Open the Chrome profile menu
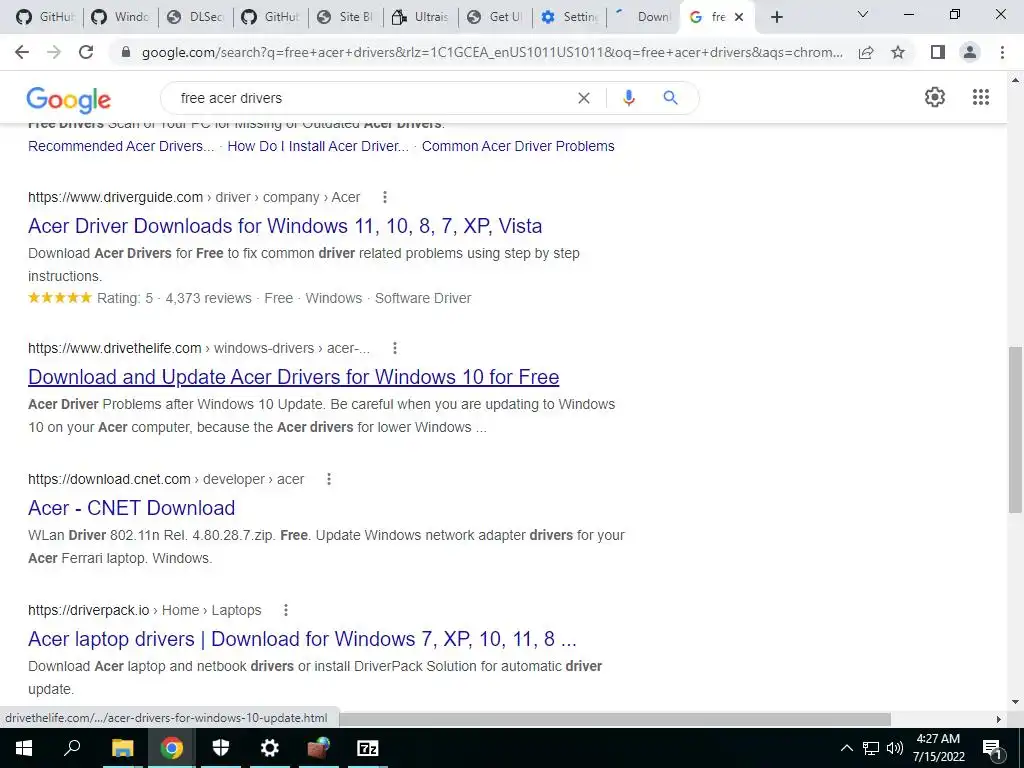 (970, 52)
